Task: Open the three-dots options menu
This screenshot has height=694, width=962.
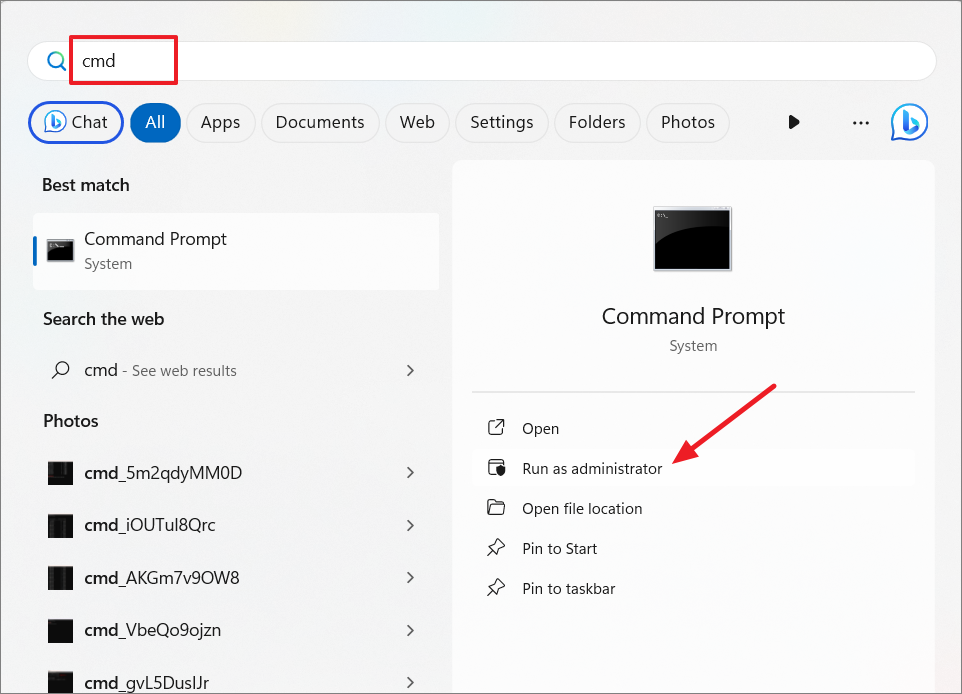Action: tap(861, 123)
